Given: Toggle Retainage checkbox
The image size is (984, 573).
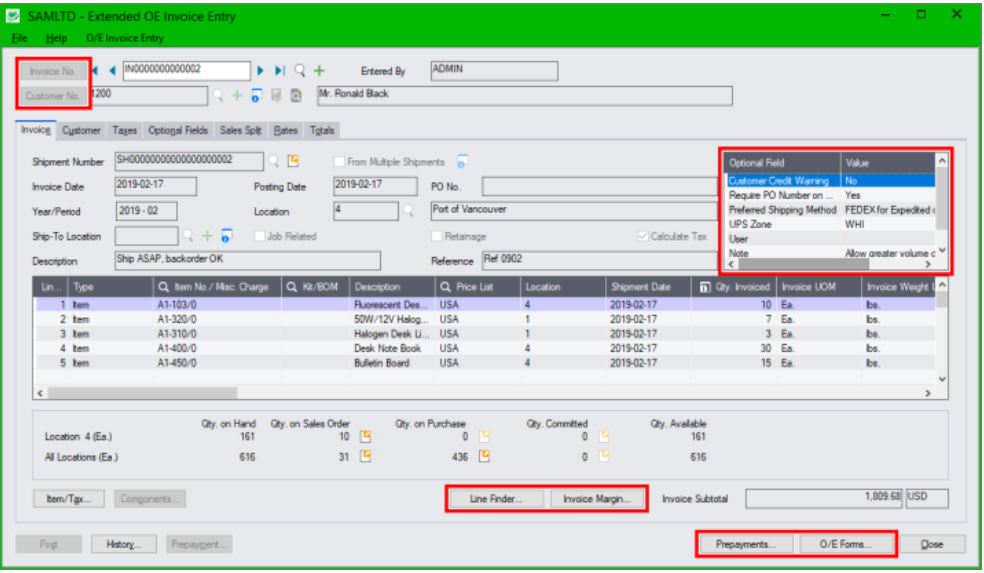Looking at the screenshot, I should (x=437, y=236).
